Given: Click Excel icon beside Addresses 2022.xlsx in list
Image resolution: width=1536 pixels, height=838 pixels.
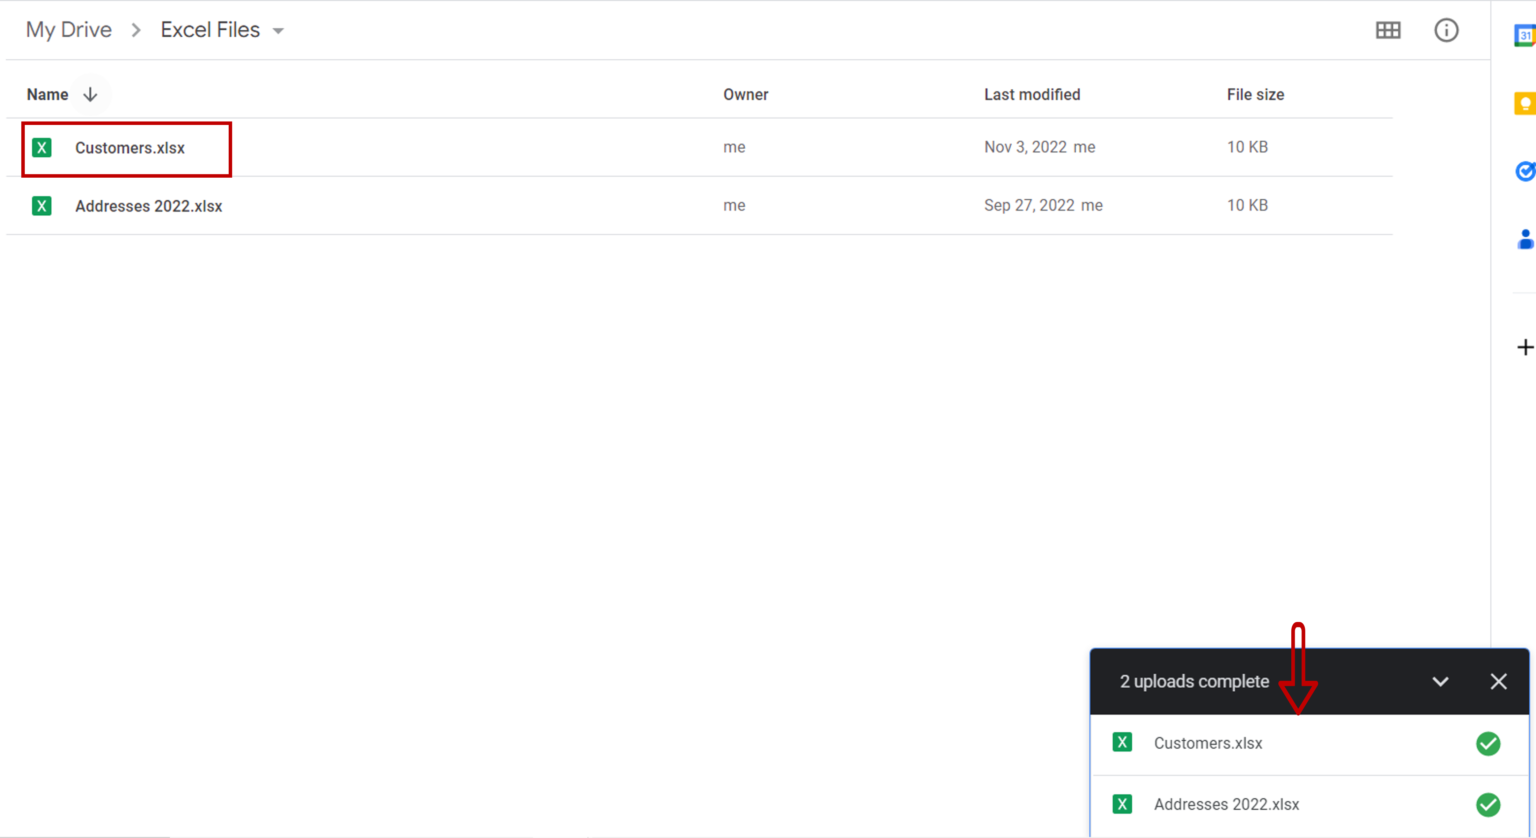Looking at the screenshot, I should tap(42, 206).
